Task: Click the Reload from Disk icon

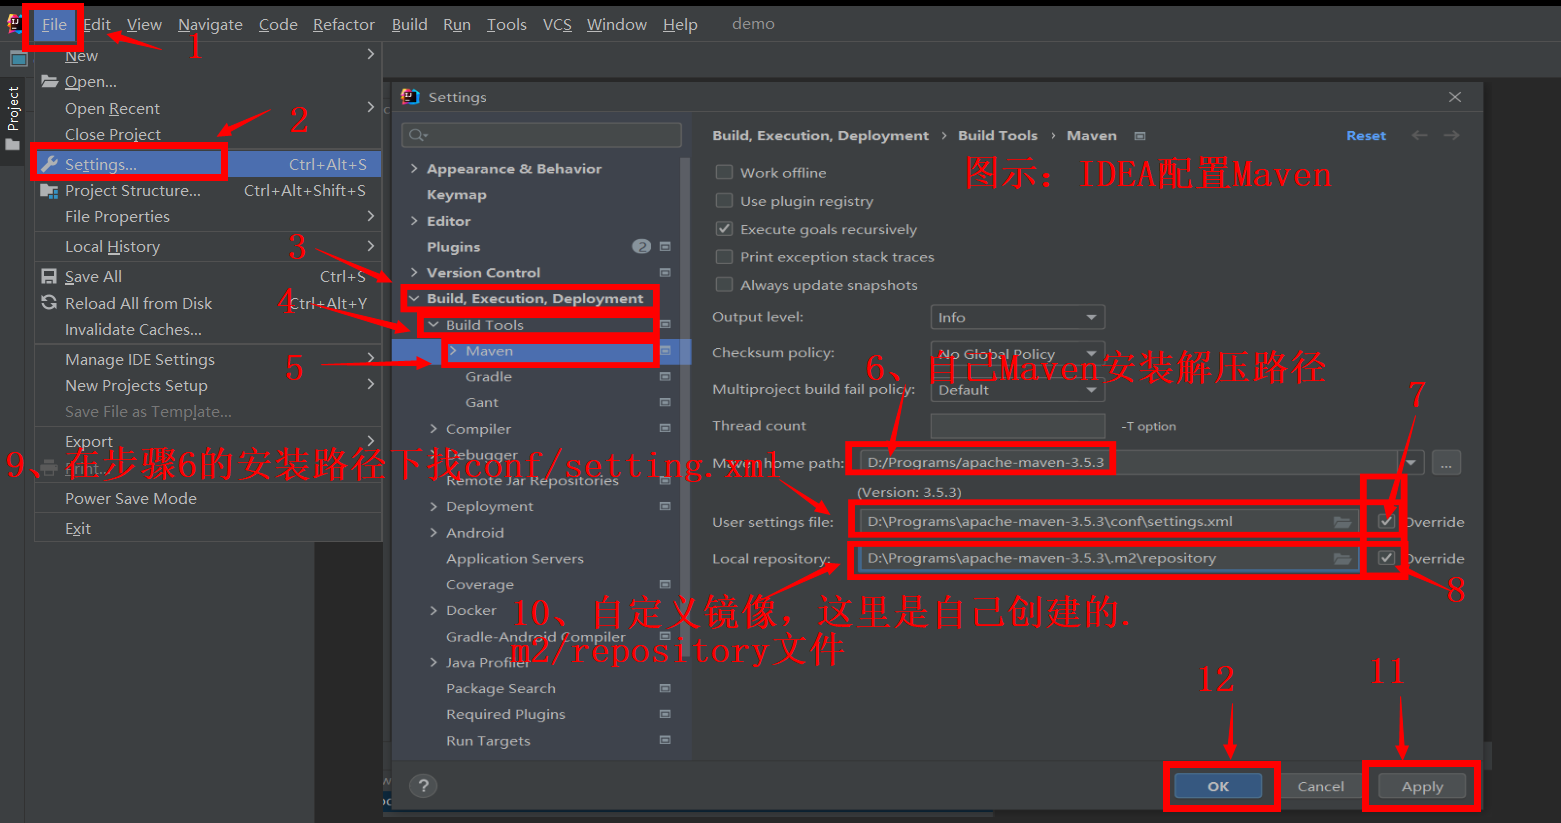Action: coord(49,302)
